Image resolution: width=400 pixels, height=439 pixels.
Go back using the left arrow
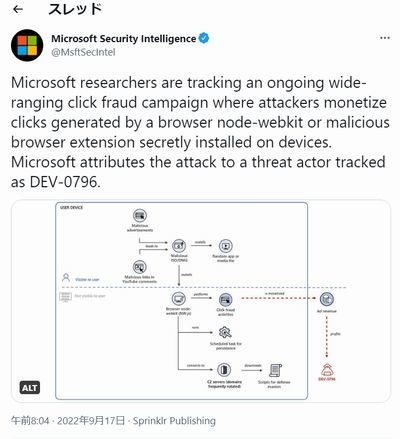point(18,9)
